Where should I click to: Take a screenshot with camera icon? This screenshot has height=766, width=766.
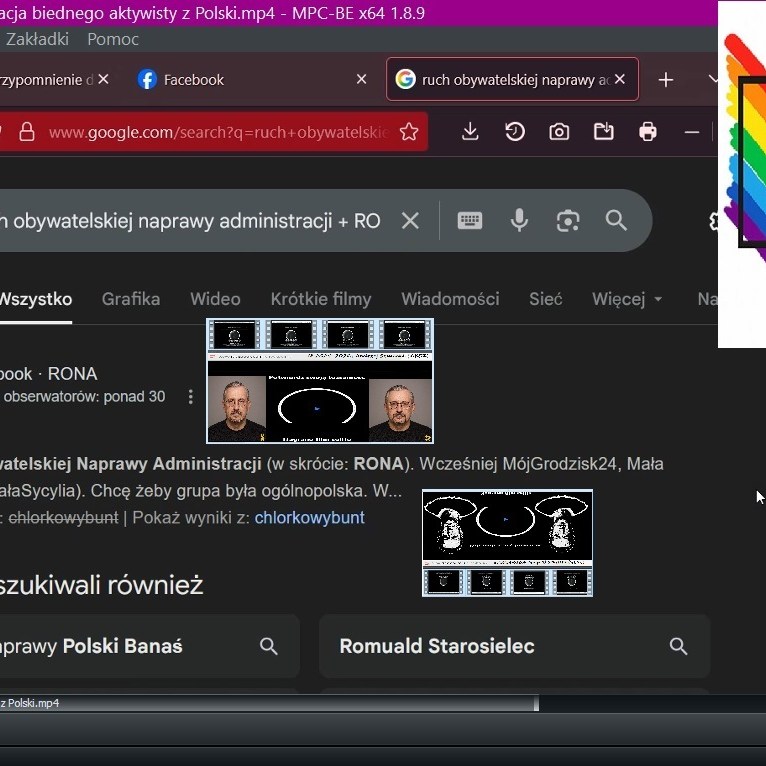559,132
